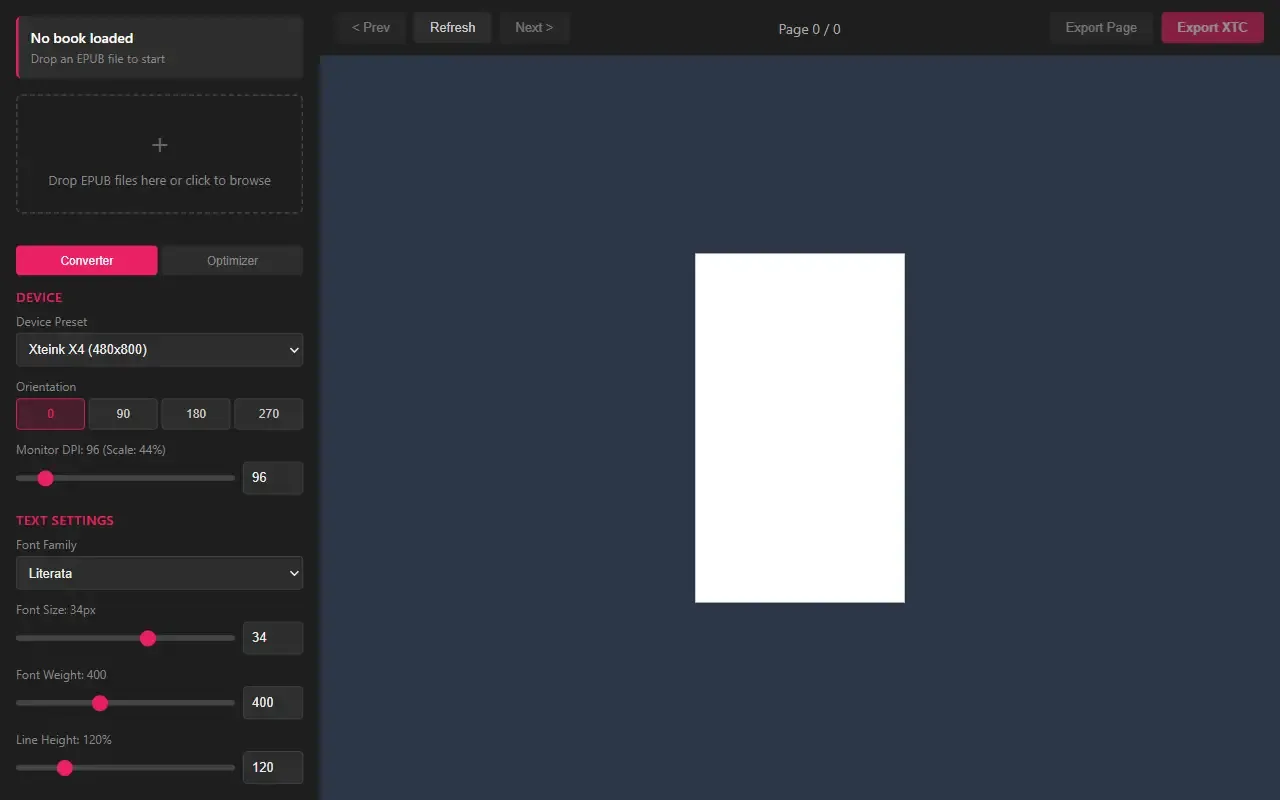Click the 'Page 0 / 0' indicator
Screen dimensions: 1280x800
(x=809, y=29)
